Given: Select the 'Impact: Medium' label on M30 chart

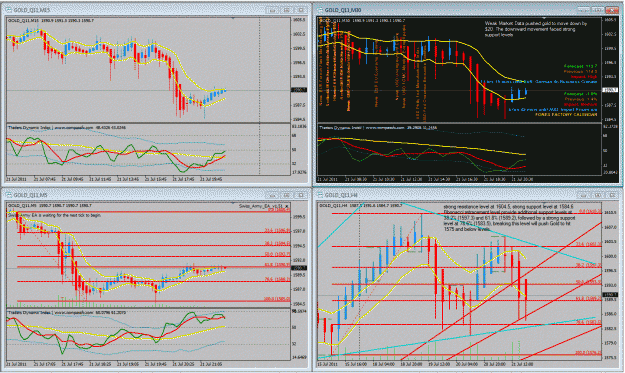Looking at the screenshot, I should pos(581,104).
